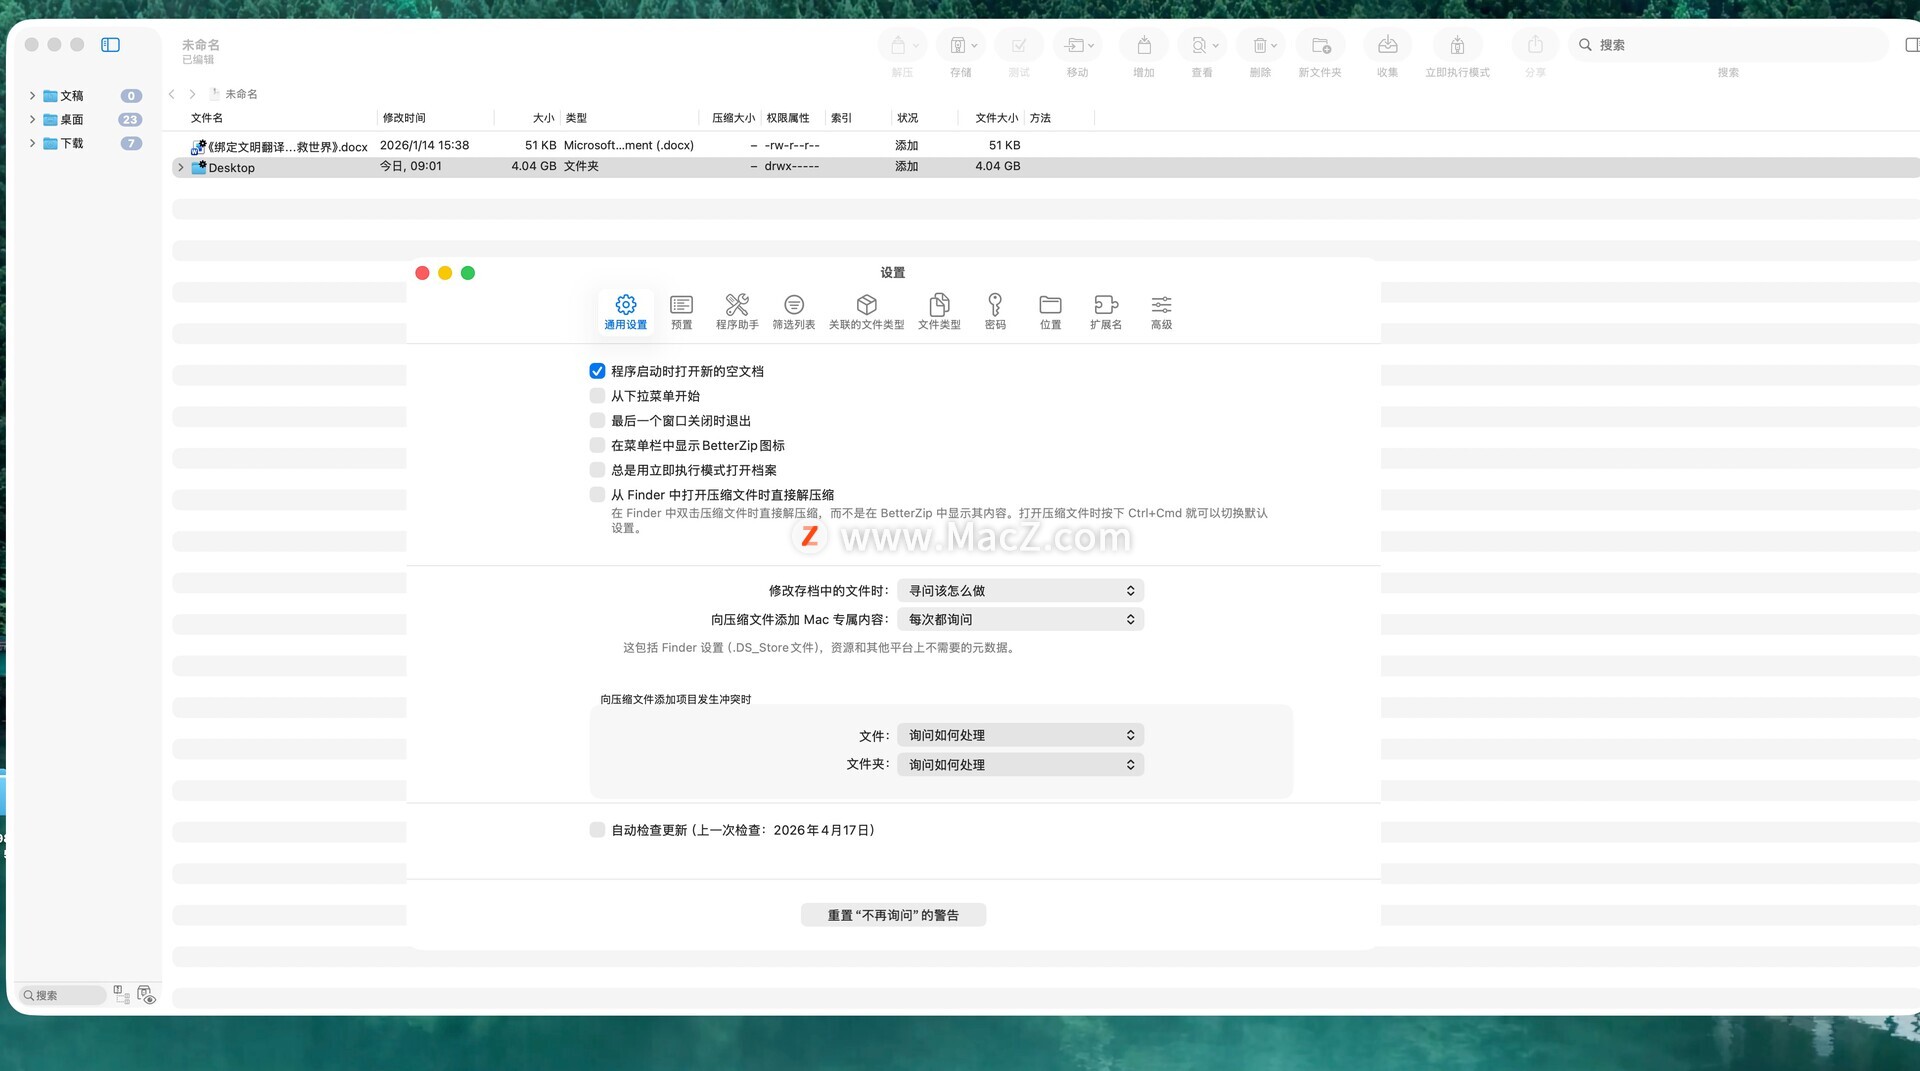Click the 未命名 document icon in path bar
1920x1071 pixels.
[214, 94]
